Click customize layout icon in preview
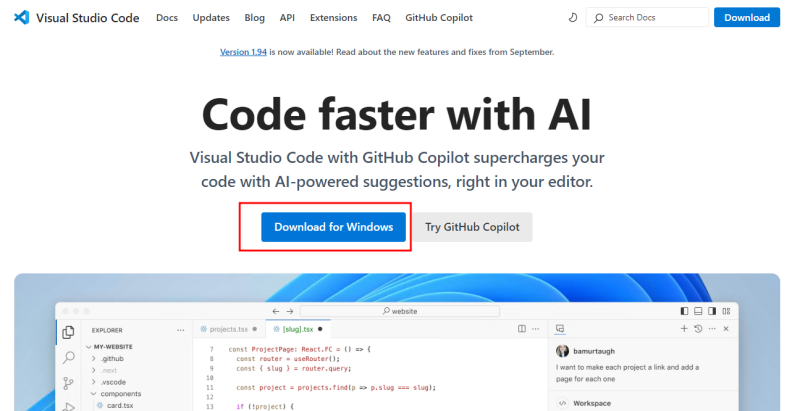This screenshot has width=800, height=411. click(x=727, y=311)
